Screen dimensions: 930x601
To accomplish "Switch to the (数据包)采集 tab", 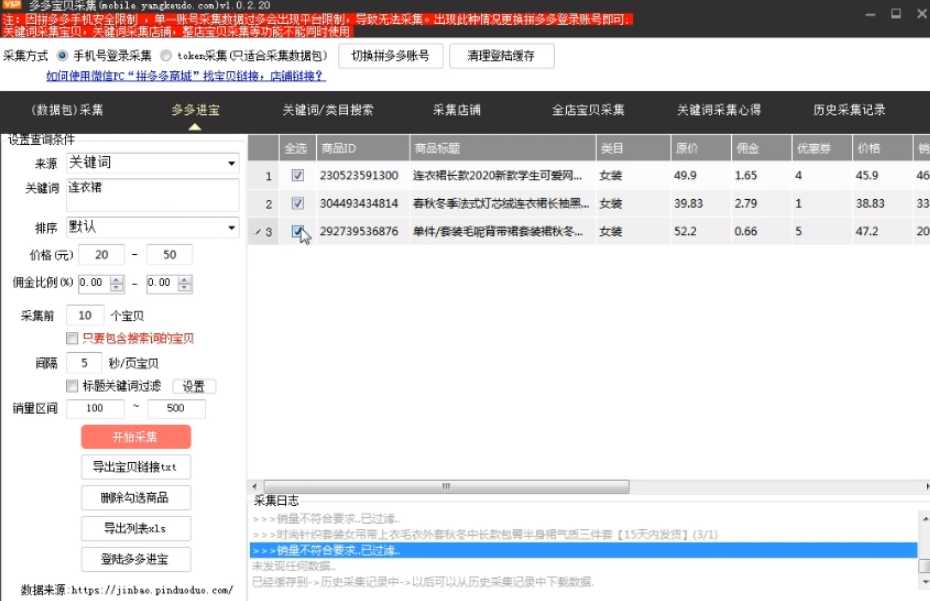I will 67,110.
